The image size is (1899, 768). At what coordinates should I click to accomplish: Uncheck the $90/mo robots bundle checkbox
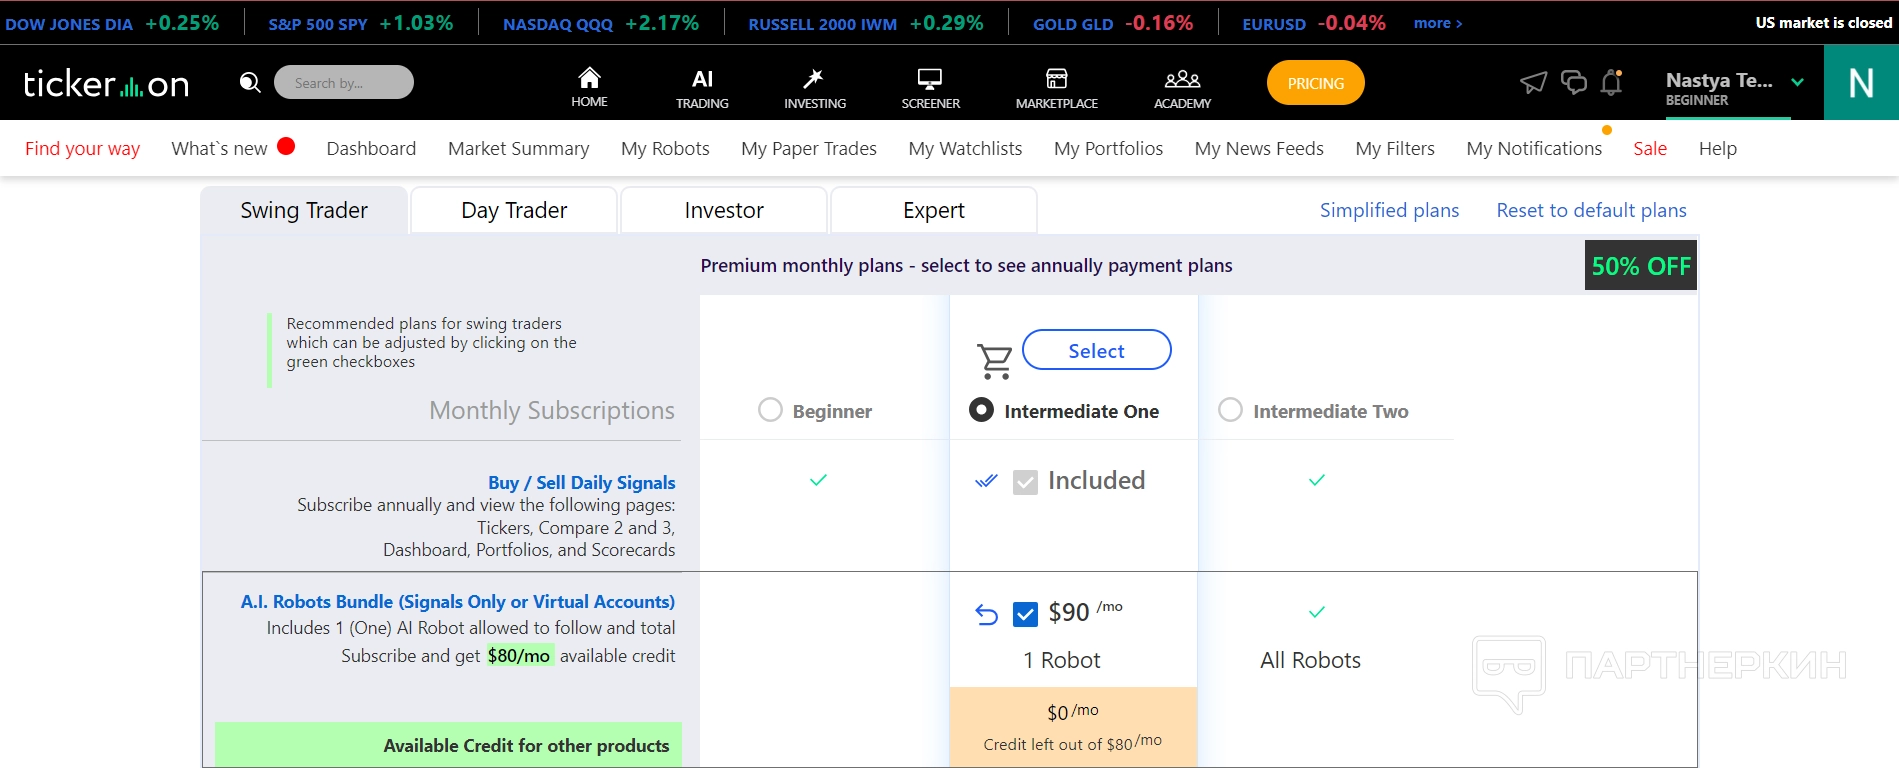click(1025, 614)
